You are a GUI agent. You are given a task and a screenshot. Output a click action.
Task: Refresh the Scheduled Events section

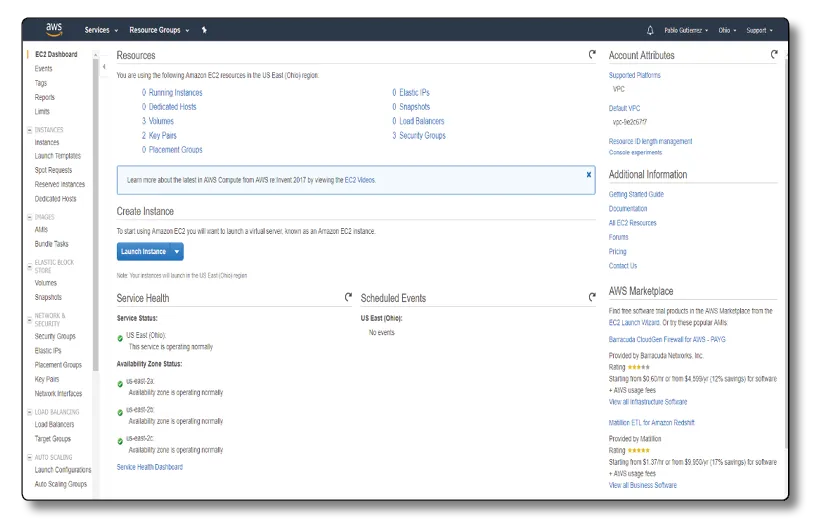(x=593, y=297)
